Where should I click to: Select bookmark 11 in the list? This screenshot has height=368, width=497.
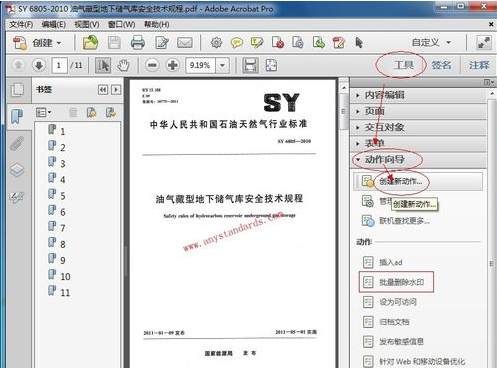pos(59,292)
